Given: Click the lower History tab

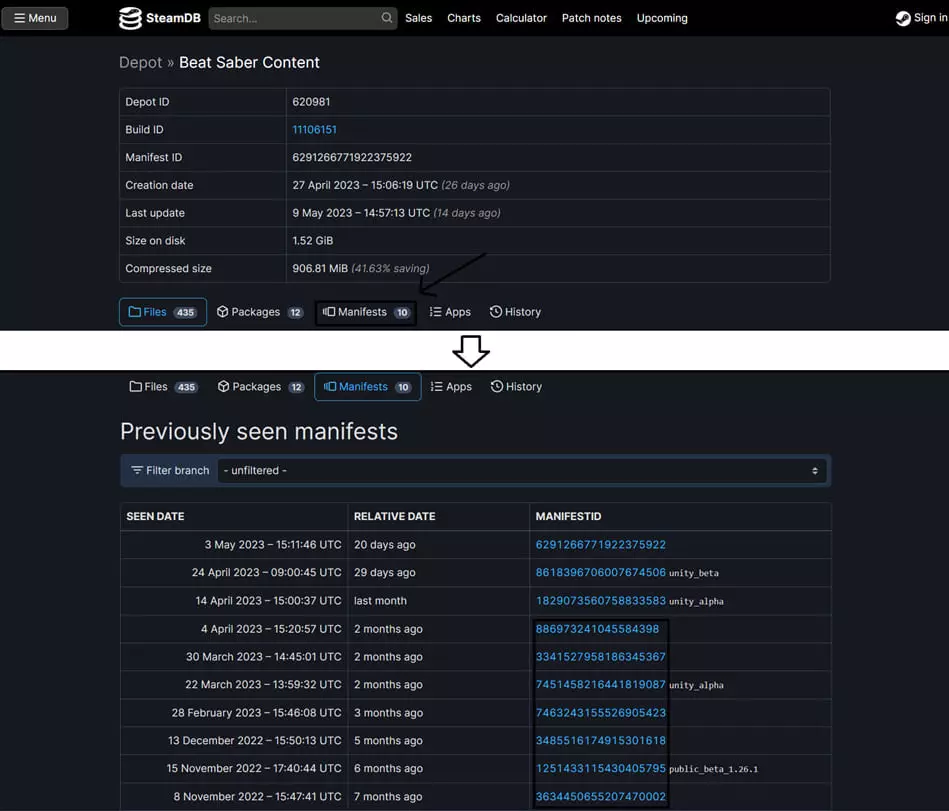Looking at the screenshot, I should click(x=516, y=387).
